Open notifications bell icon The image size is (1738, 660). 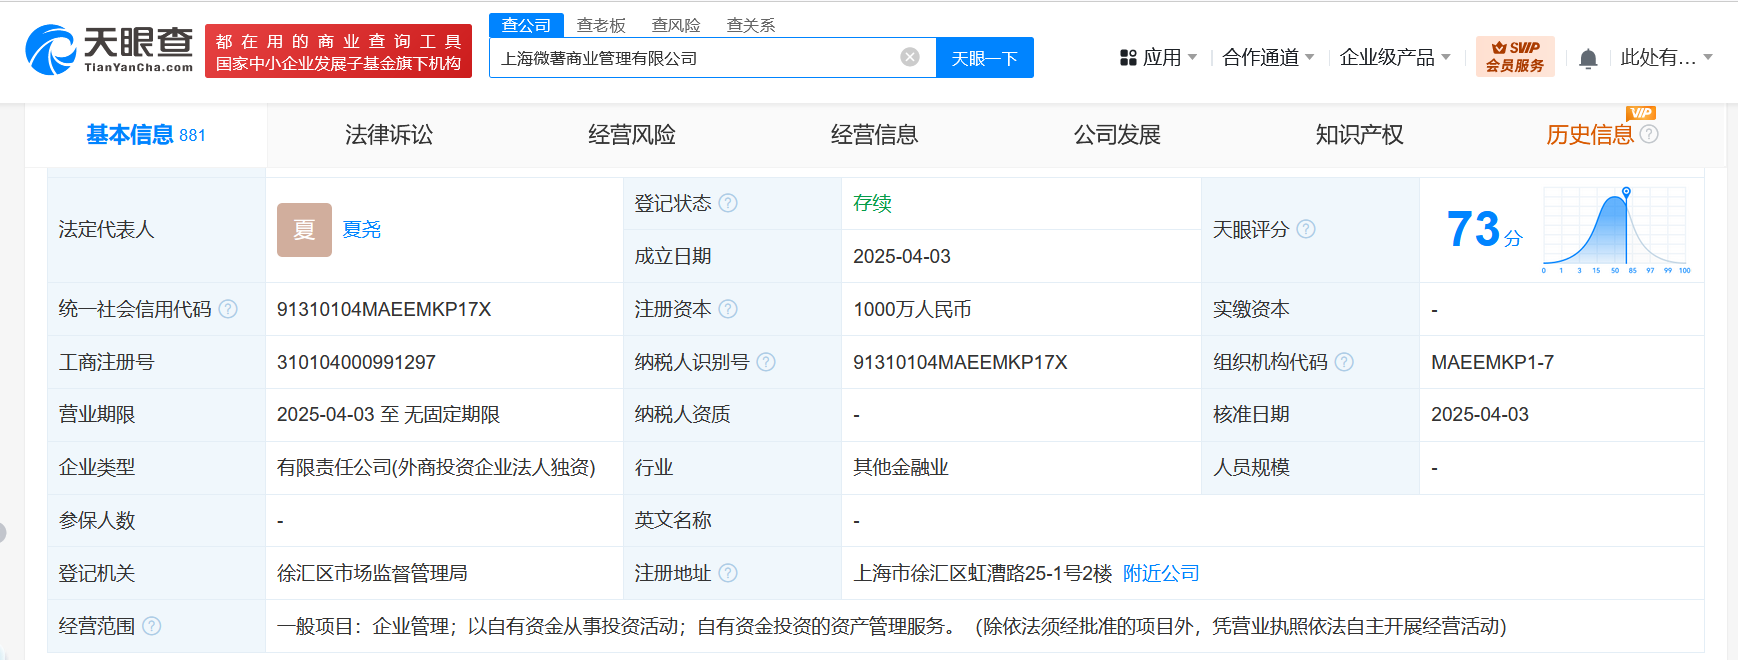tap(1588, 59)
